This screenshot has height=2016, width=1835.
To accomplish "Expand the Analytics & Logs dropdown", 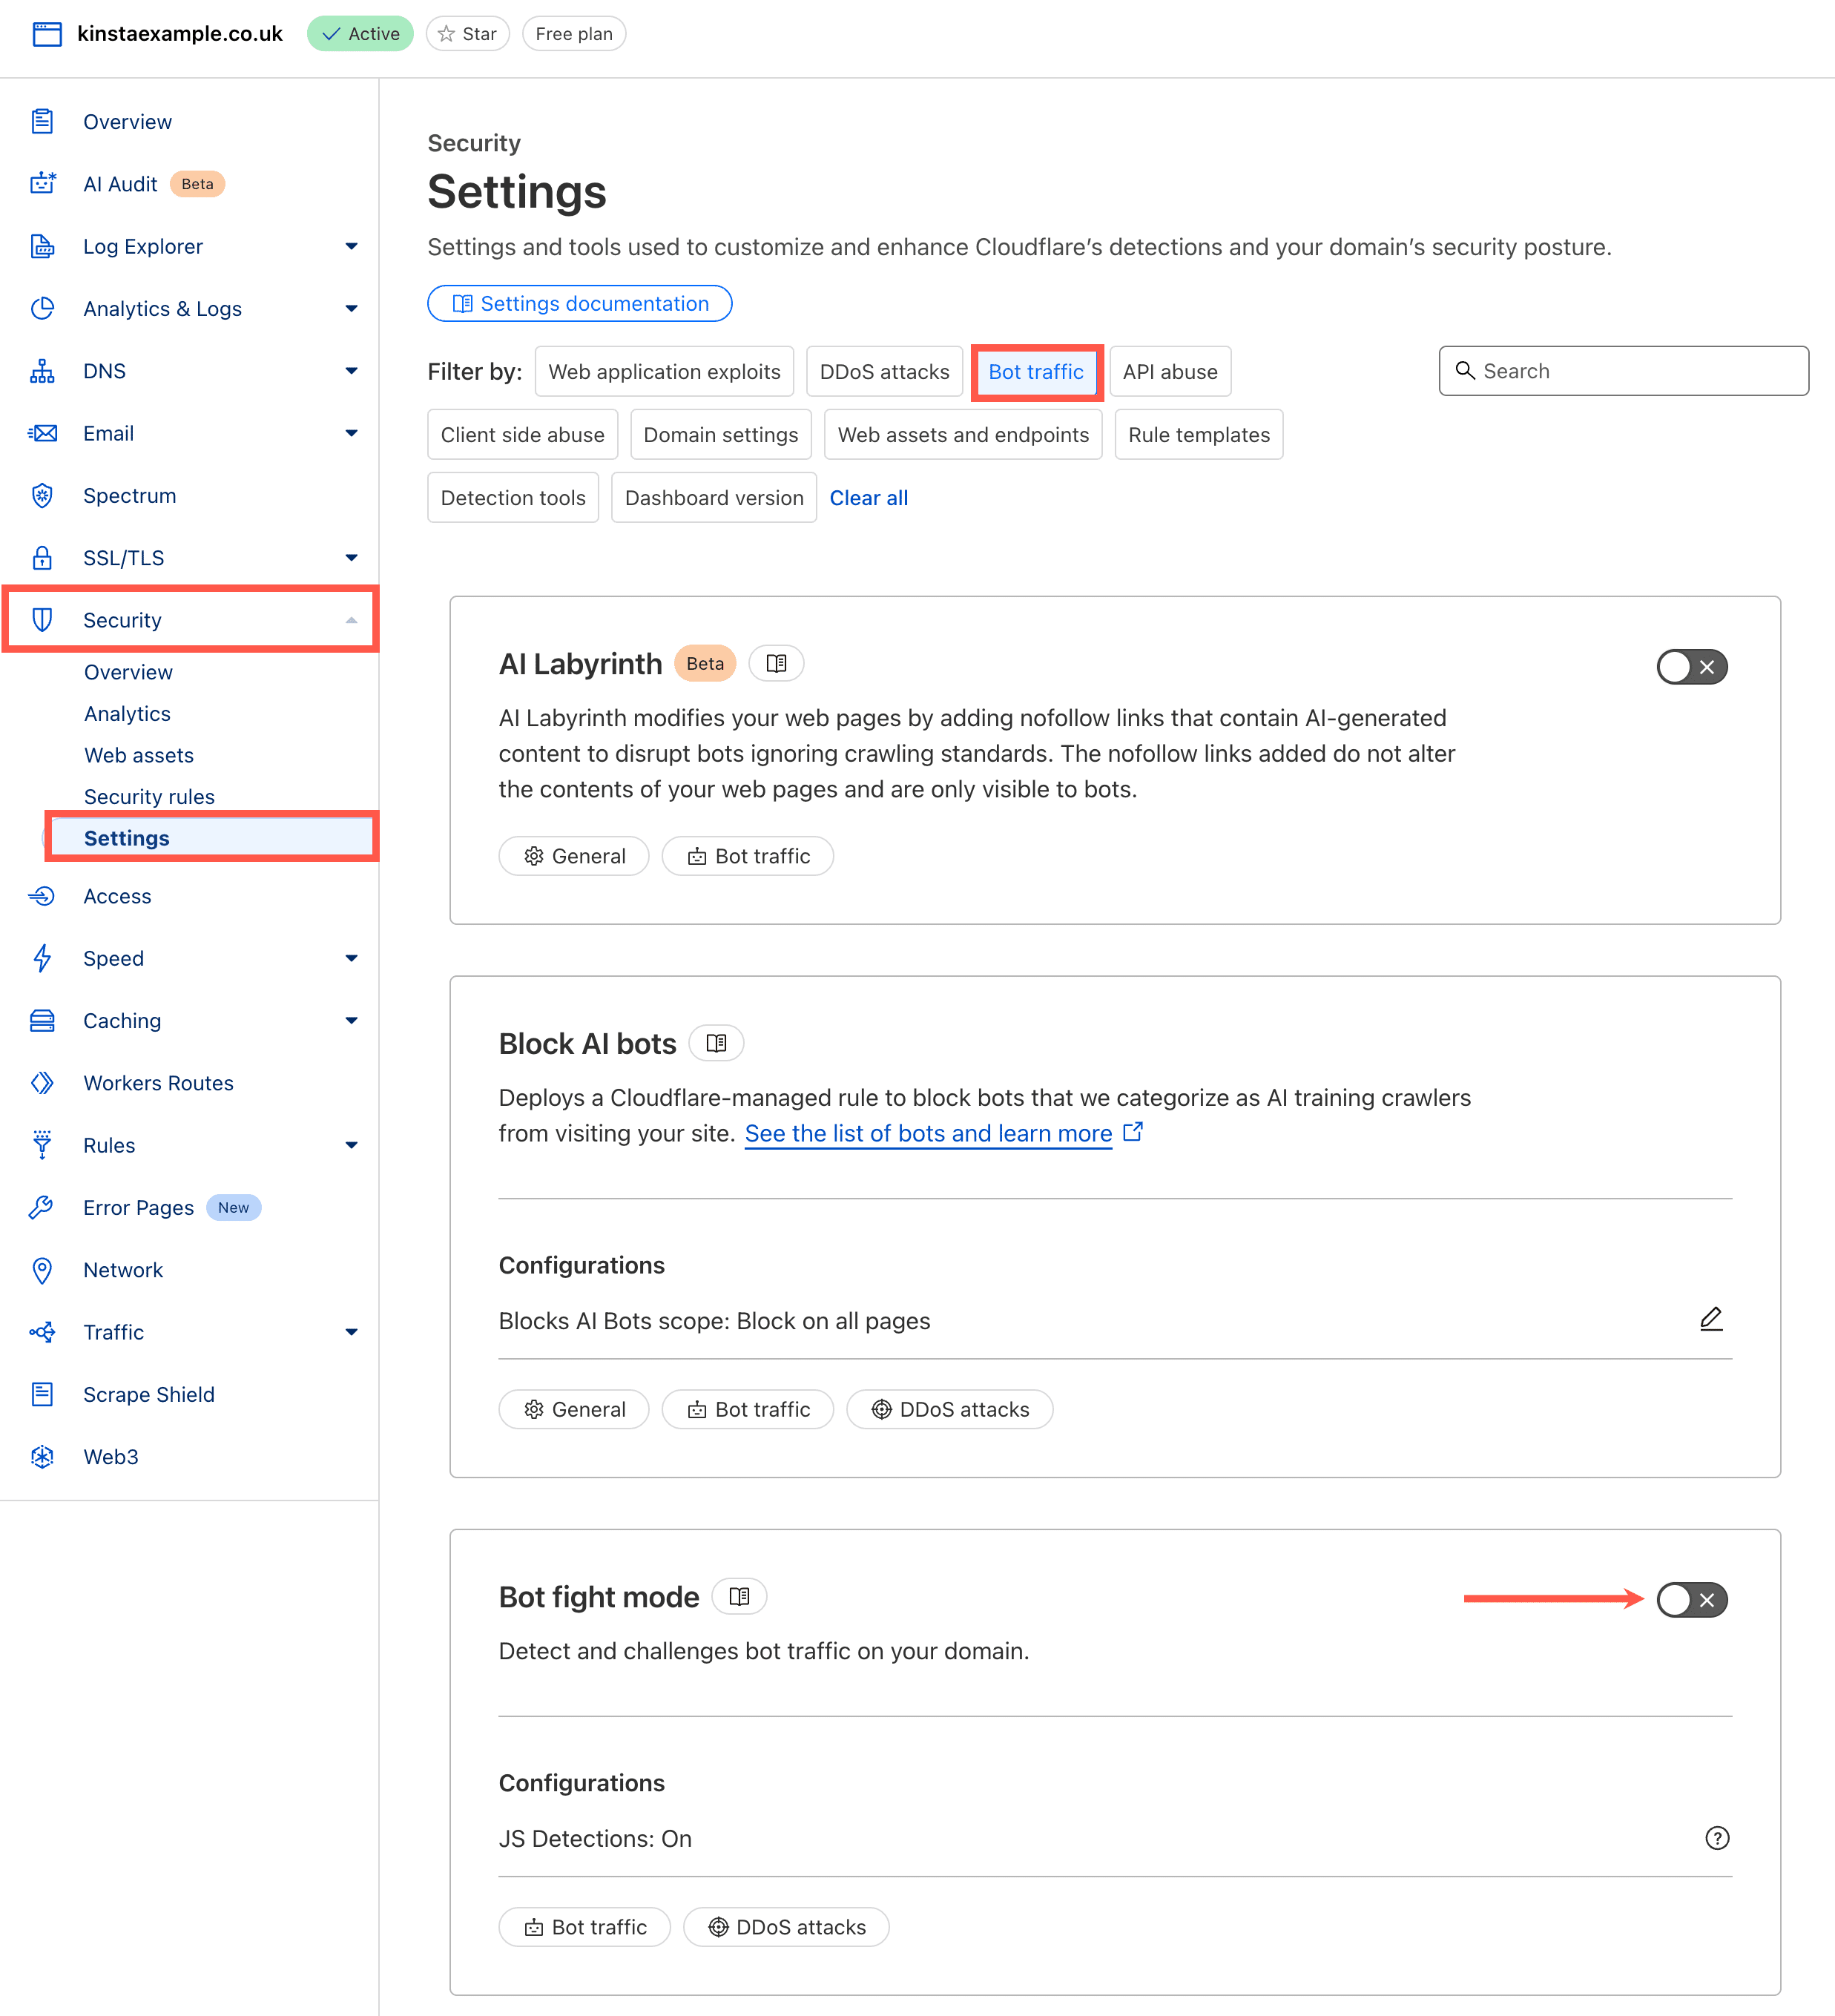I will [351, 308].
